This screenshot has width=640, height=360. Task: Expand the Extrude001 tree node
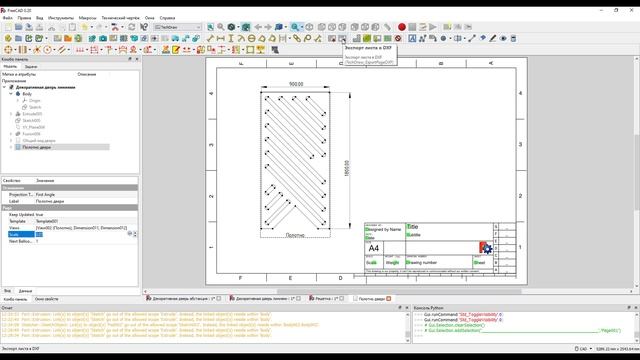pyautogui.click(x=11, y=114)
